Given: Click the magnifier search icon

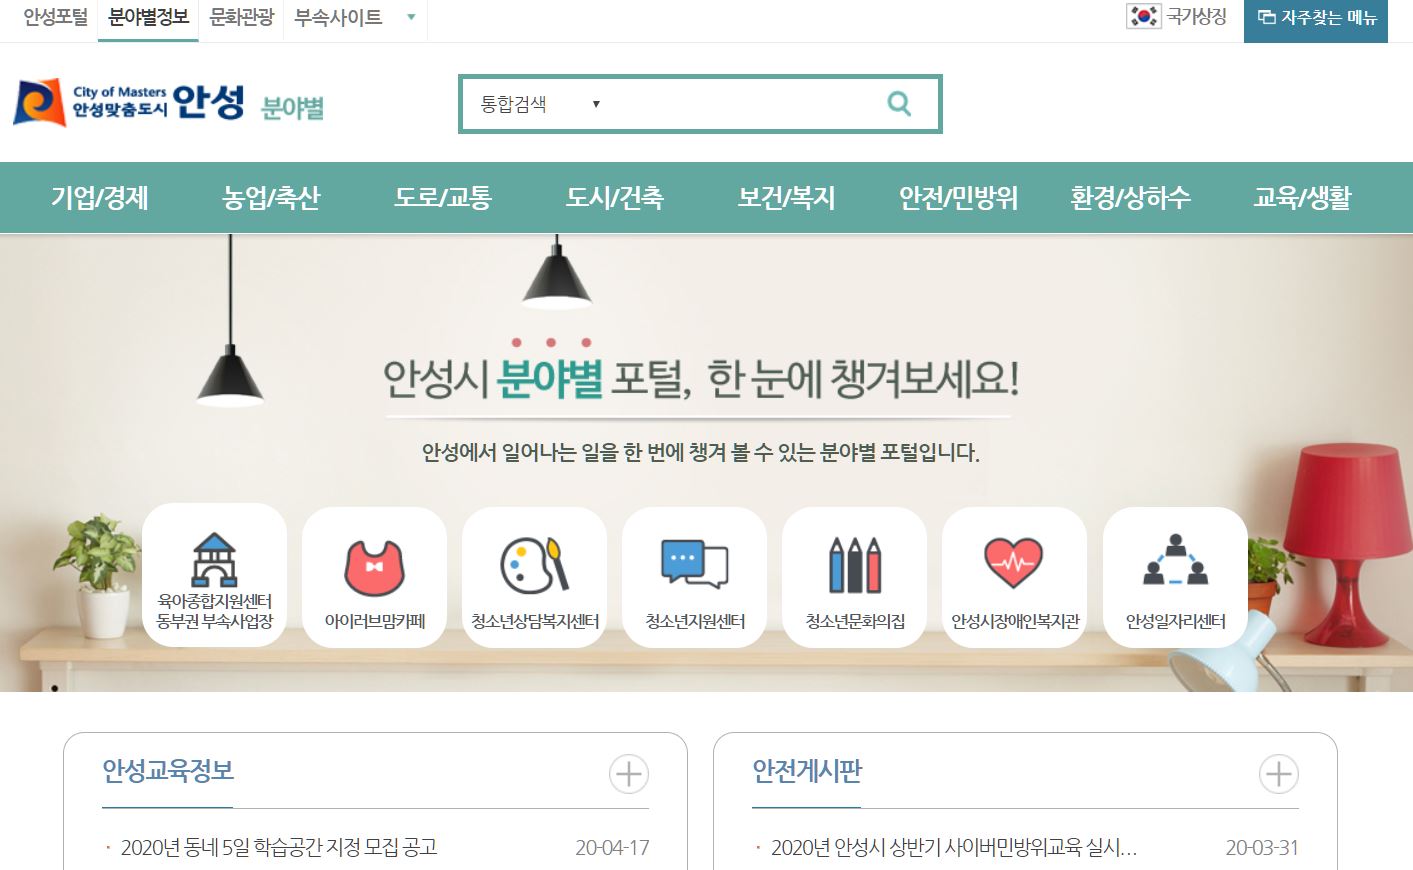Looking at the screenshot, I should coord(899,103).
